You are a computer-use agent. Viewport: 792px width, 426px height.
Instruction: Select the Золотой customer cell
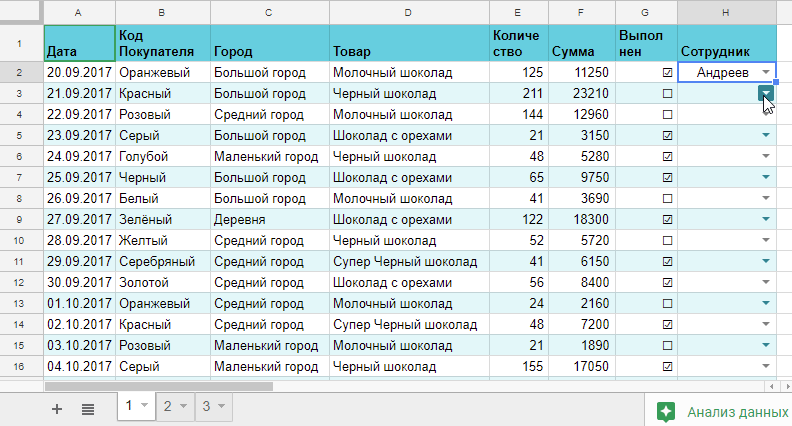click(x=163, y=282)
